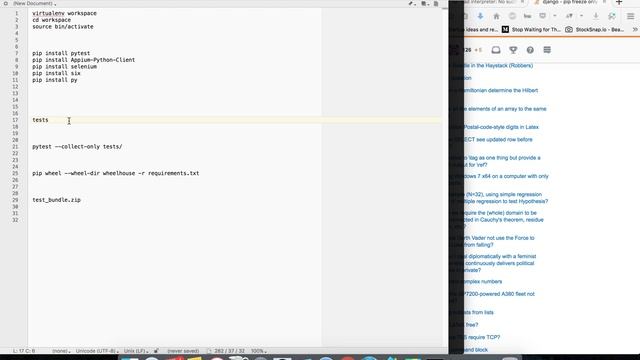Viewport: 640px width, 360px height.
Task: Open dropdown arrow before gray downloads arrow
Action: 581,16
